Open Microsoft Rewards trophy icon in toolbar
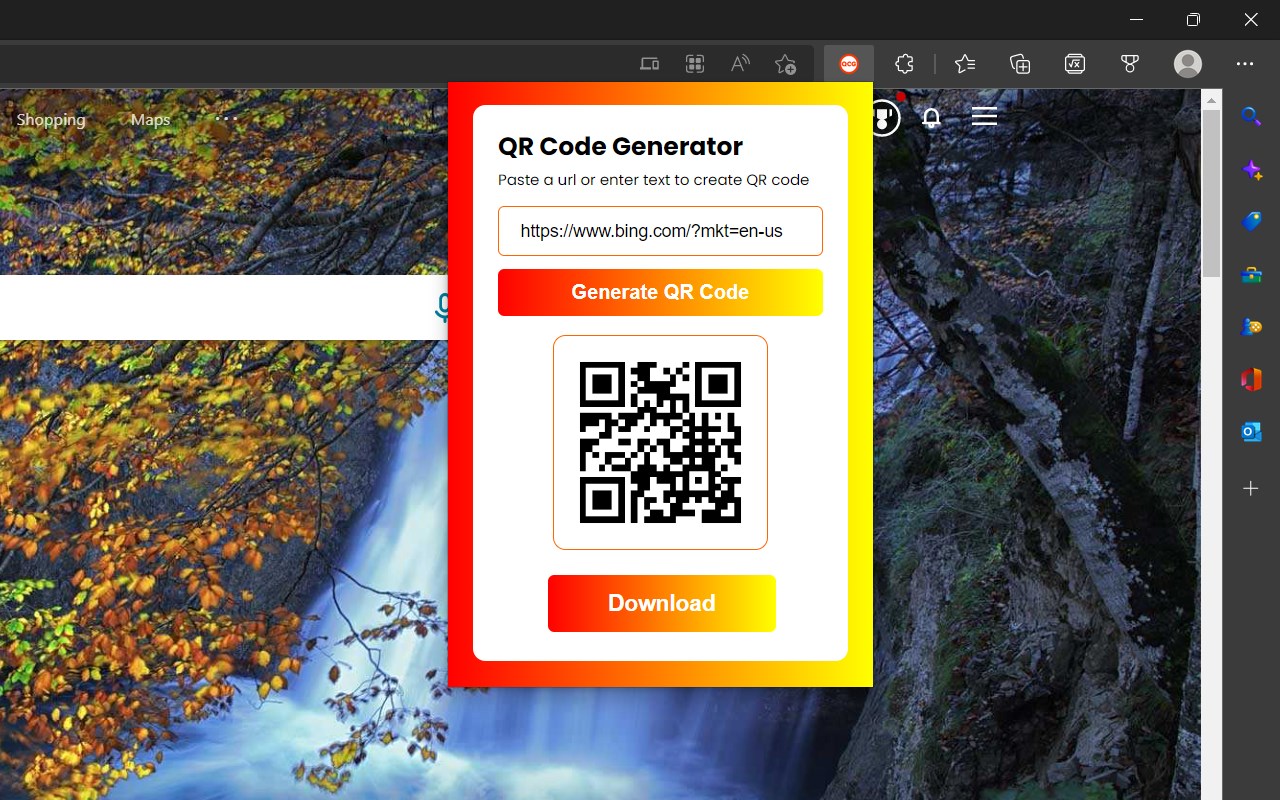 click(x=1130, y=64)
